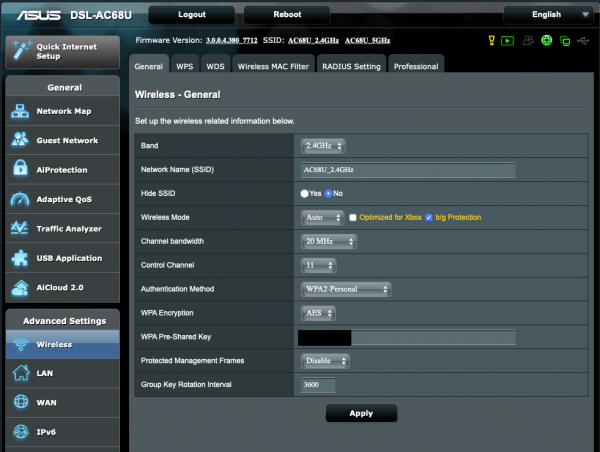600x452 pixels.
Task: Open USB Application page
Action: click(68, 258)
